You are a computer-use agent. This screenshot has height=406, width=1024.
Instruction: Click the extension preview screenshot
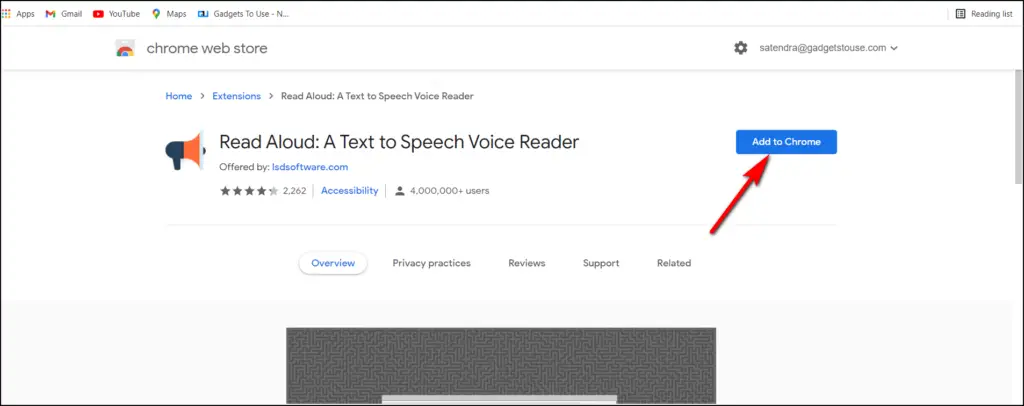point(501,366)
